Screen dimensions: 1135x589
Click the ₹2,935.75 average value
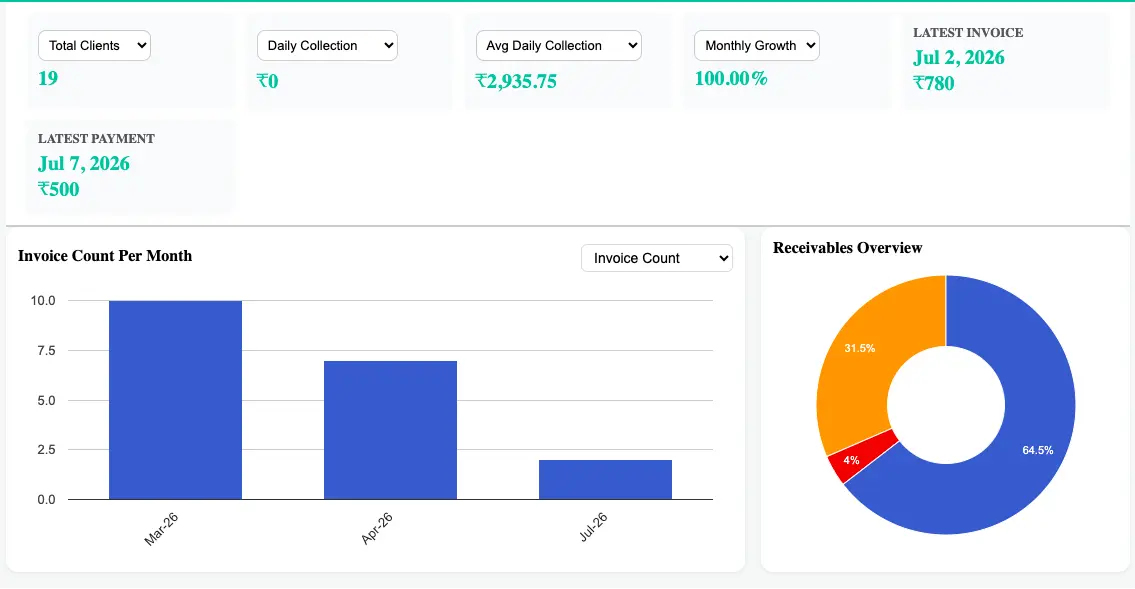[x=516, y=81]
